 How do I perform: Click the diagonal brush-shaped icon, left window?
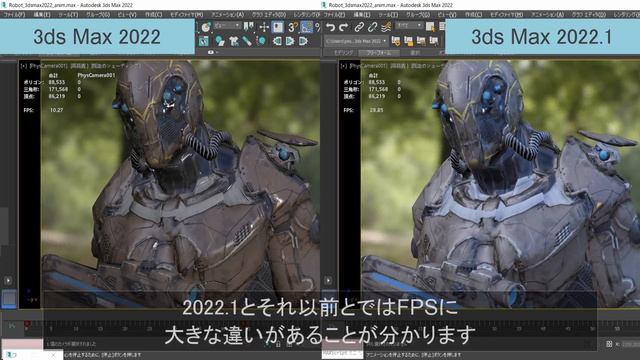[x=247, y=41]
